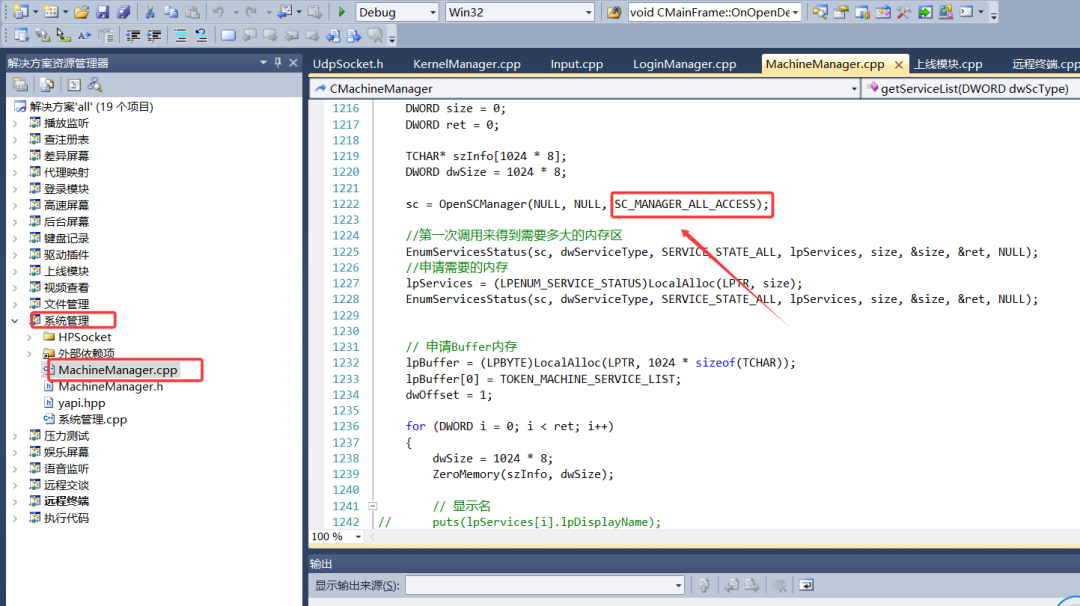Screen dimensions: 1080x606
Task: Toggle Show All Files in Solution Explorer
Action: pyautogui.click(x=46, y=84)
